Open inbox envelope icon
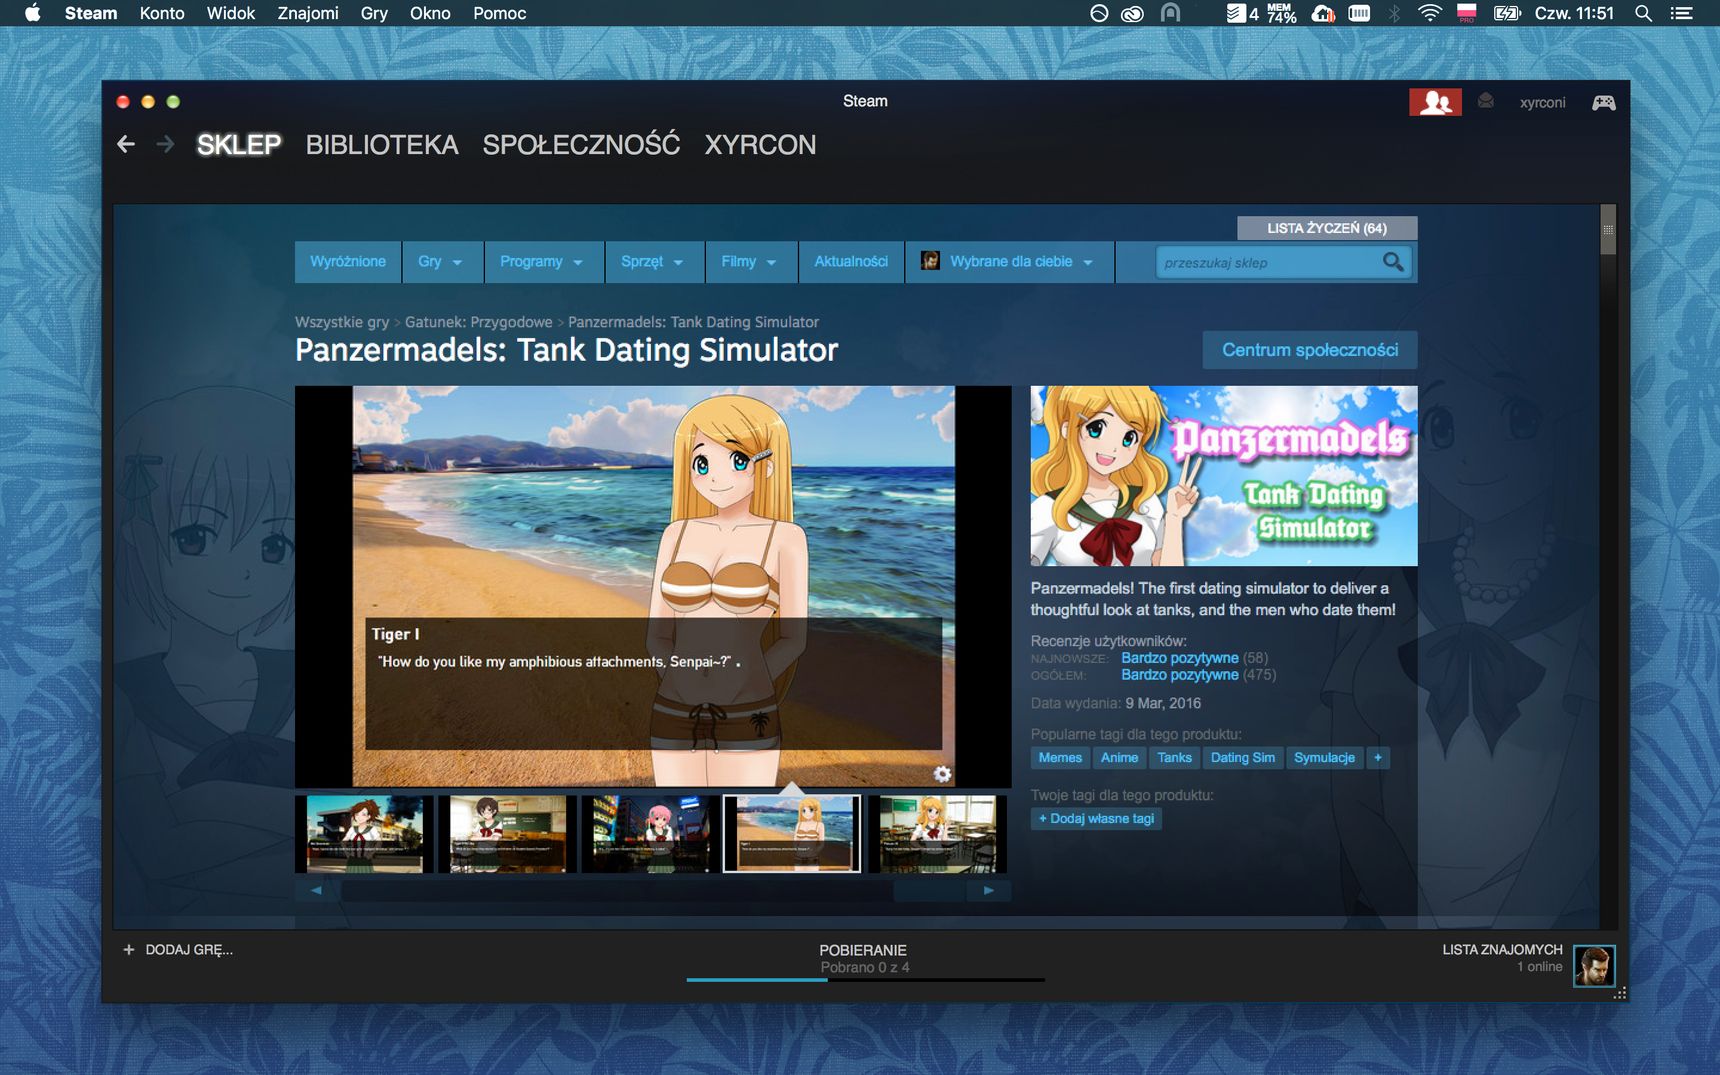1720x1075 pixels. (x=1486, y=101)
